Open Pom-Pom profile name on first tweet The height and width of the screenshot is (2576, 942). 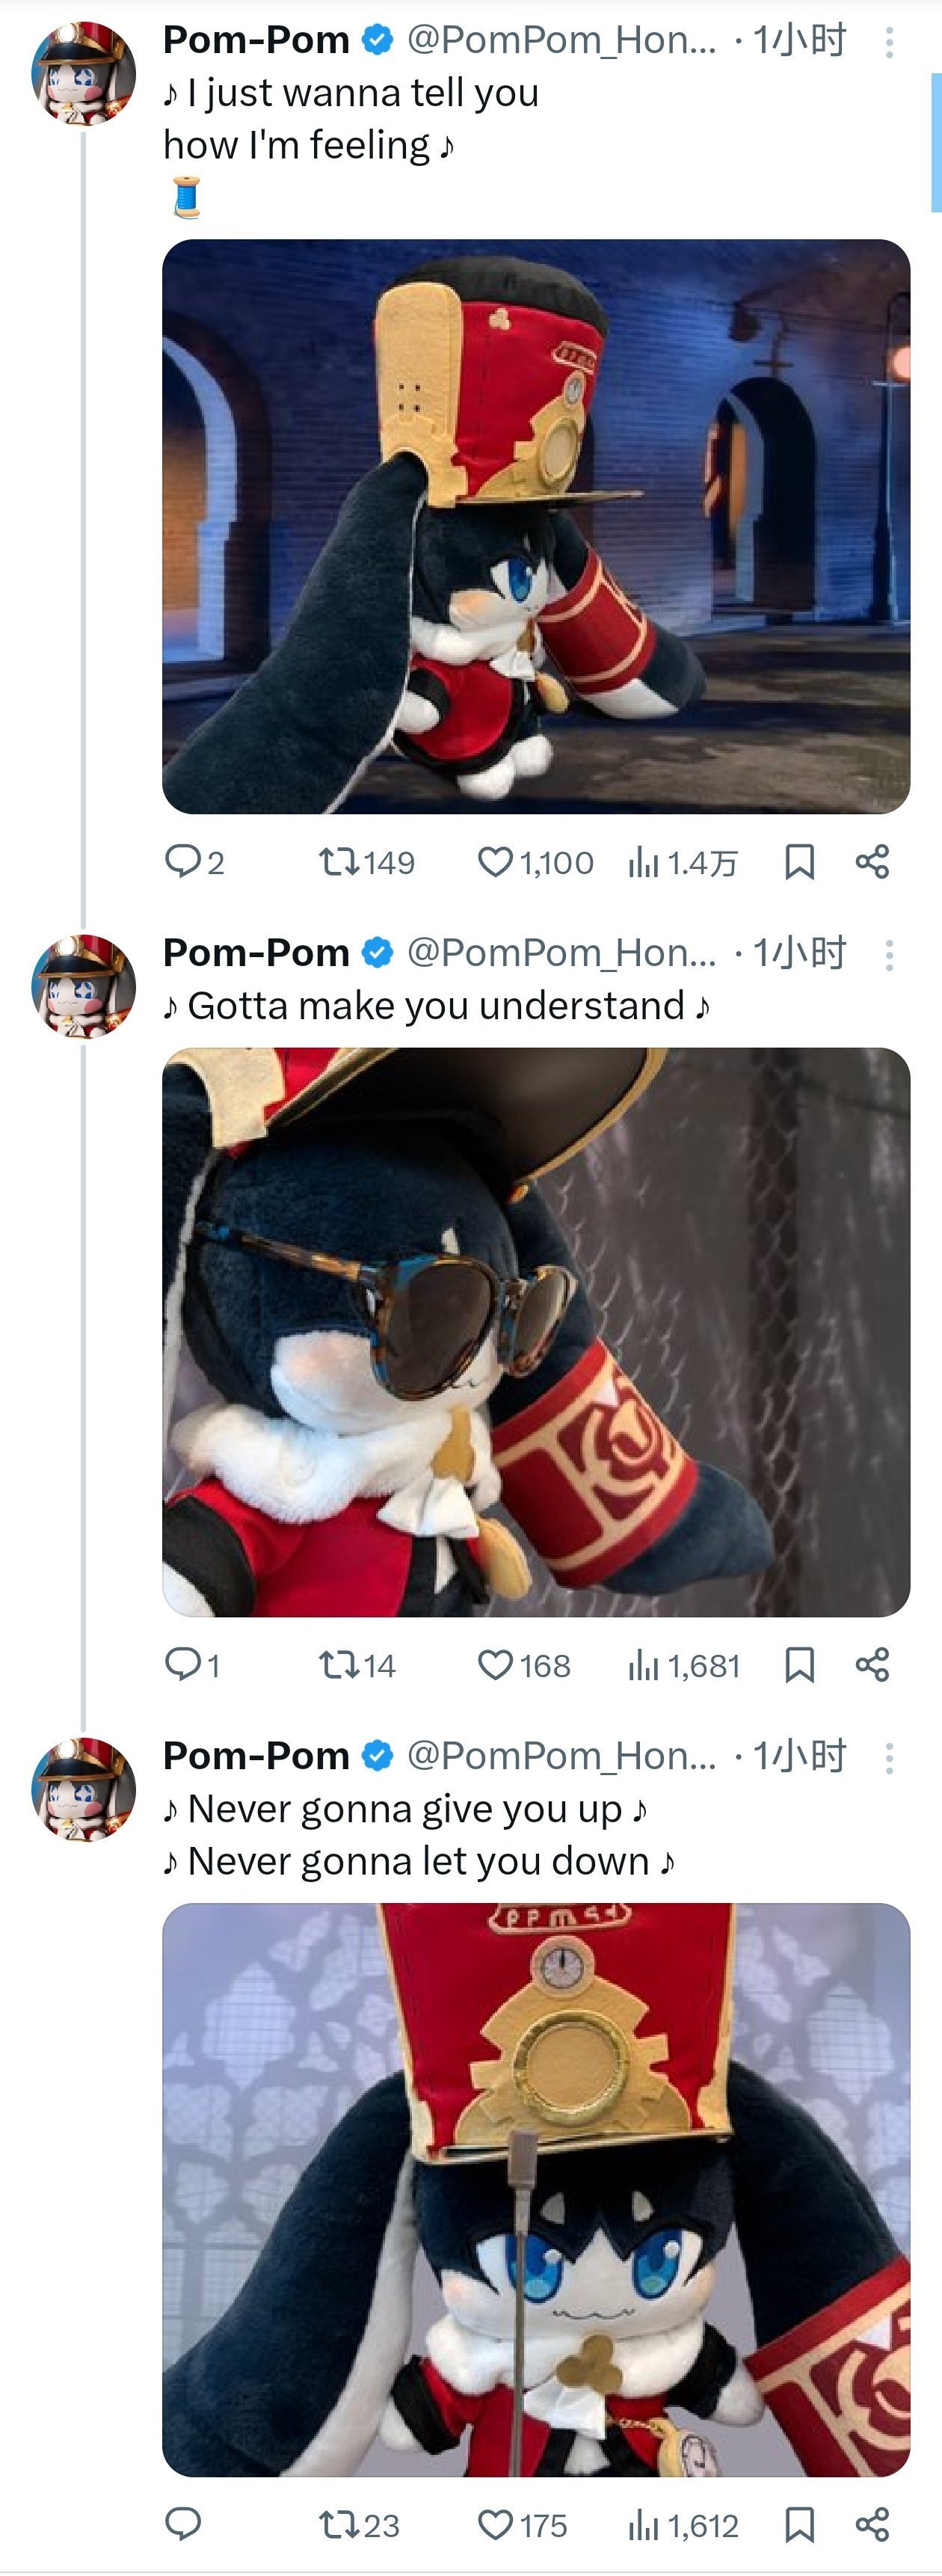256,40
